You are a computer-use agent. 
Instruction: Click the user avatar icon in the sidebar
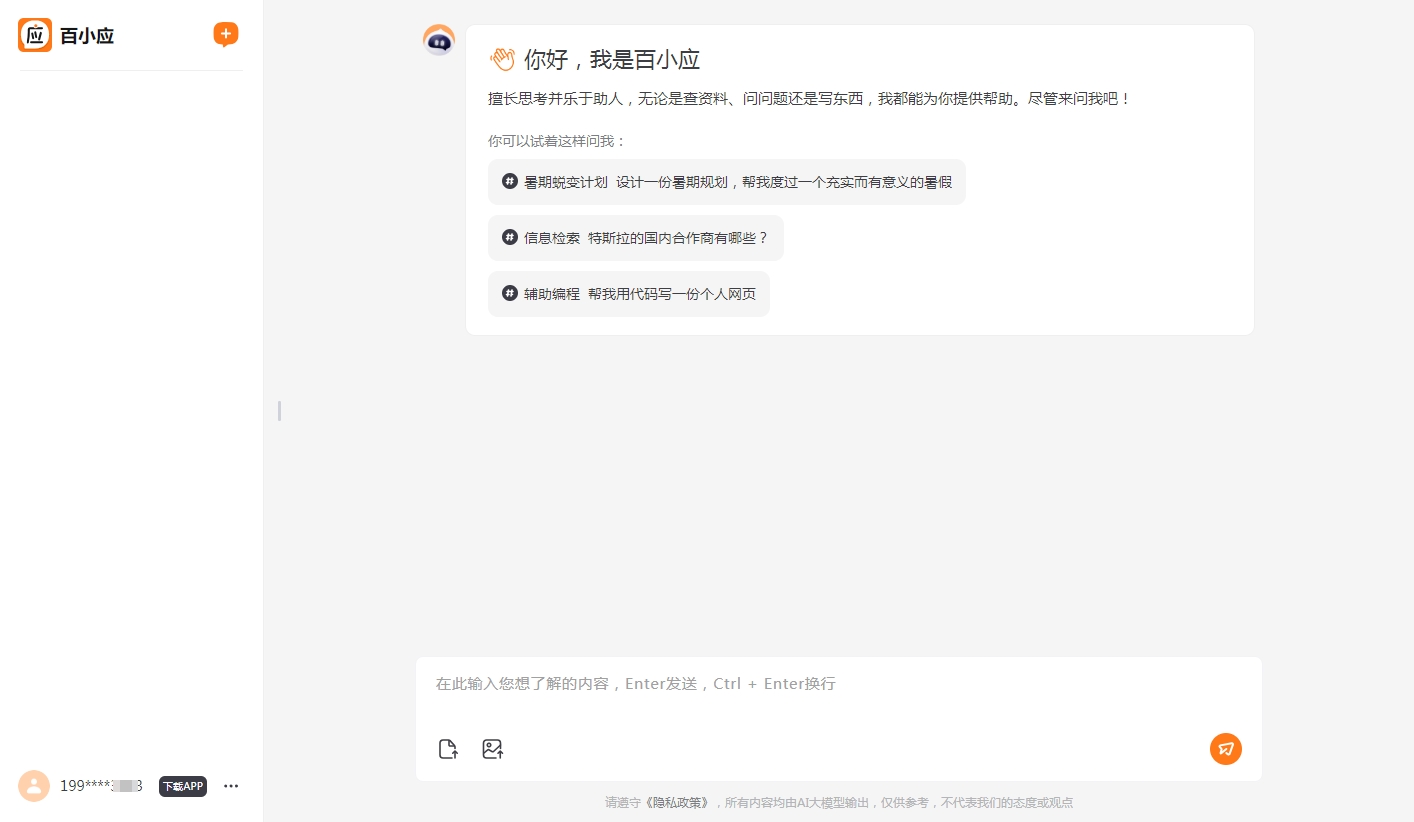34,786
